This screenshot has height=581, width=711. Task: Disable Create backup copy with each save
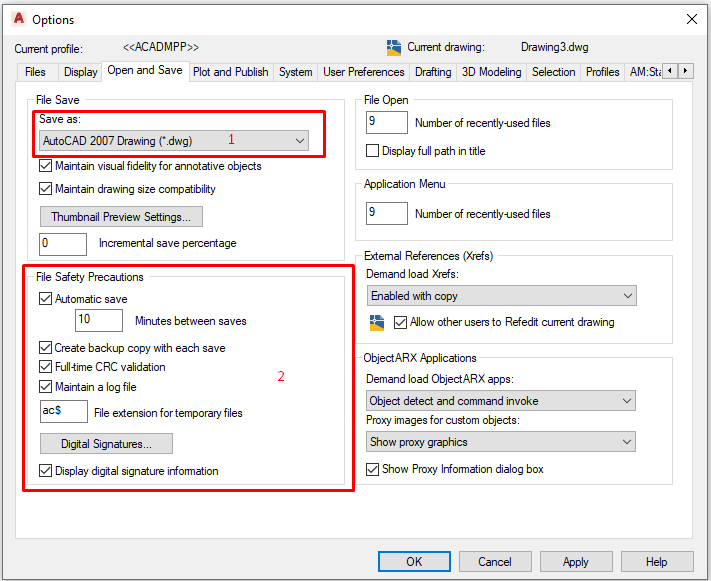tap(45, 348)
